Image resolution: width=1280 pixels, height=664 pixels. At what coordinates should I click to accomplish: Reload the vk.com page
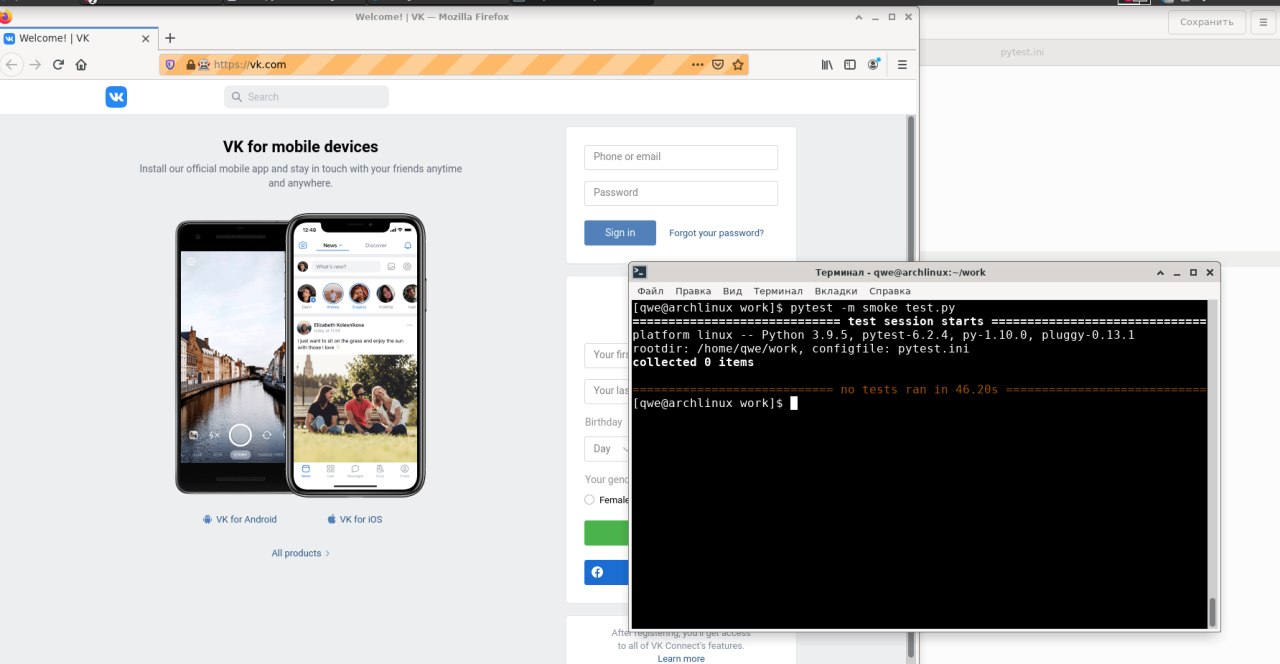click(58, 64)
